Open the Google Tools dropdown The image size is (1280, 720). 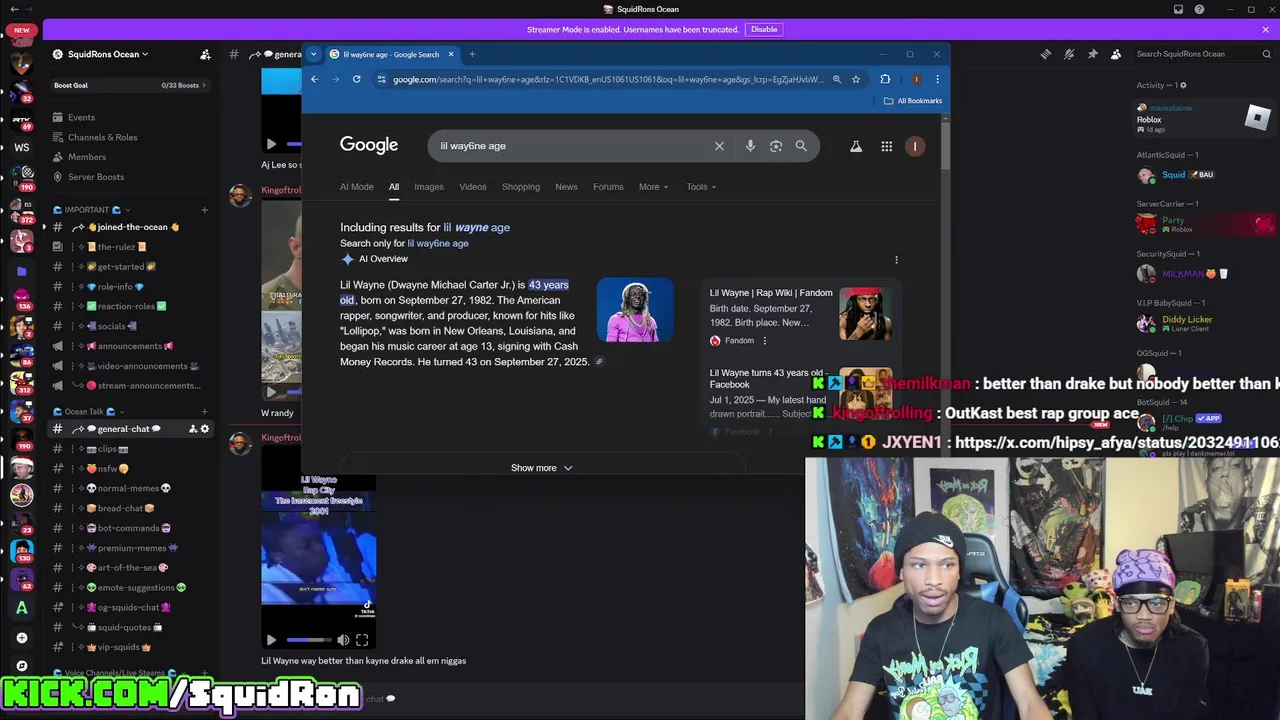pyautogui.click(x=701, y=187)
